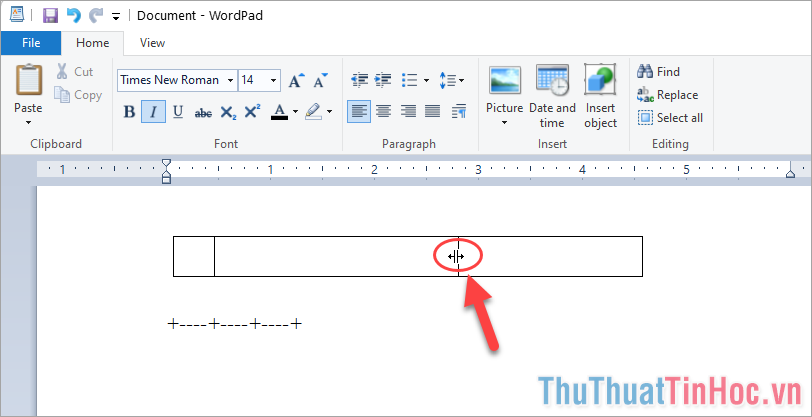Start a bulleted list

(x=410, y=80)
